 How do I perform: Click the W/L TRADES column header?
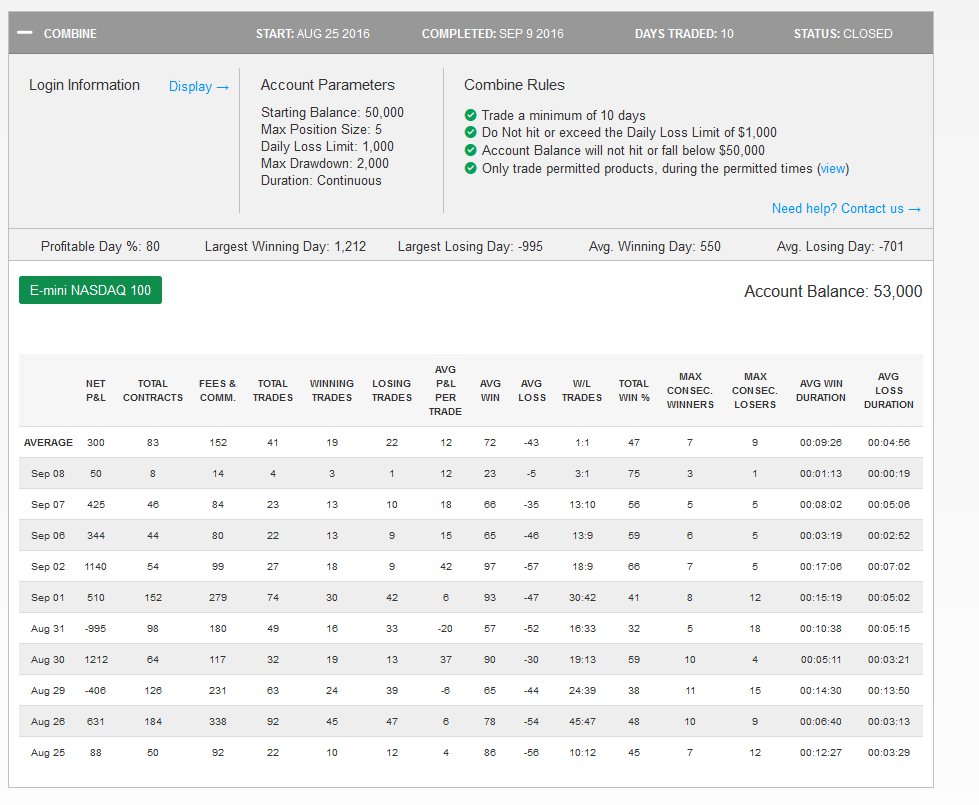click(x=582, y=390)
